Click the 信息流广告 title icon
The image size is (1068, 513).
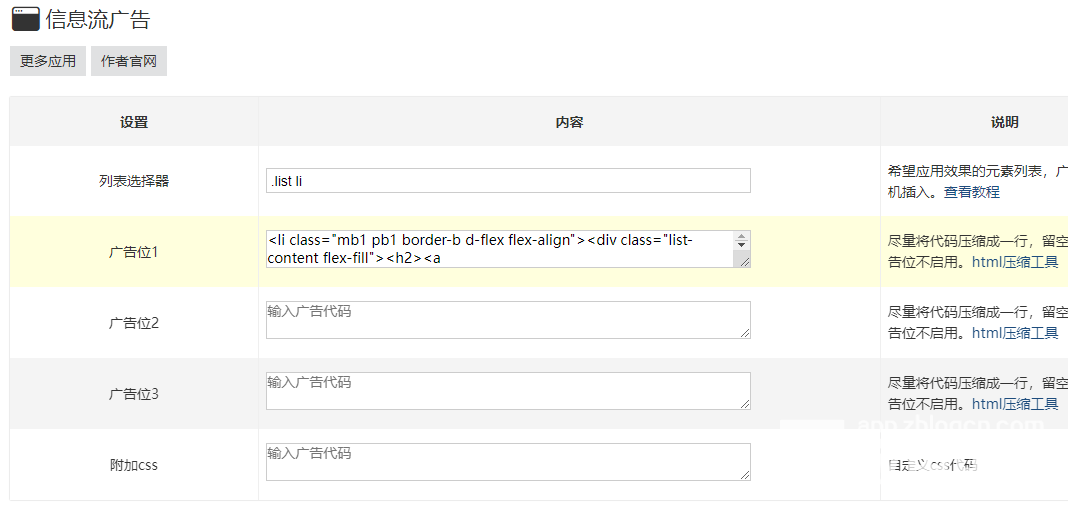[25, 19]
